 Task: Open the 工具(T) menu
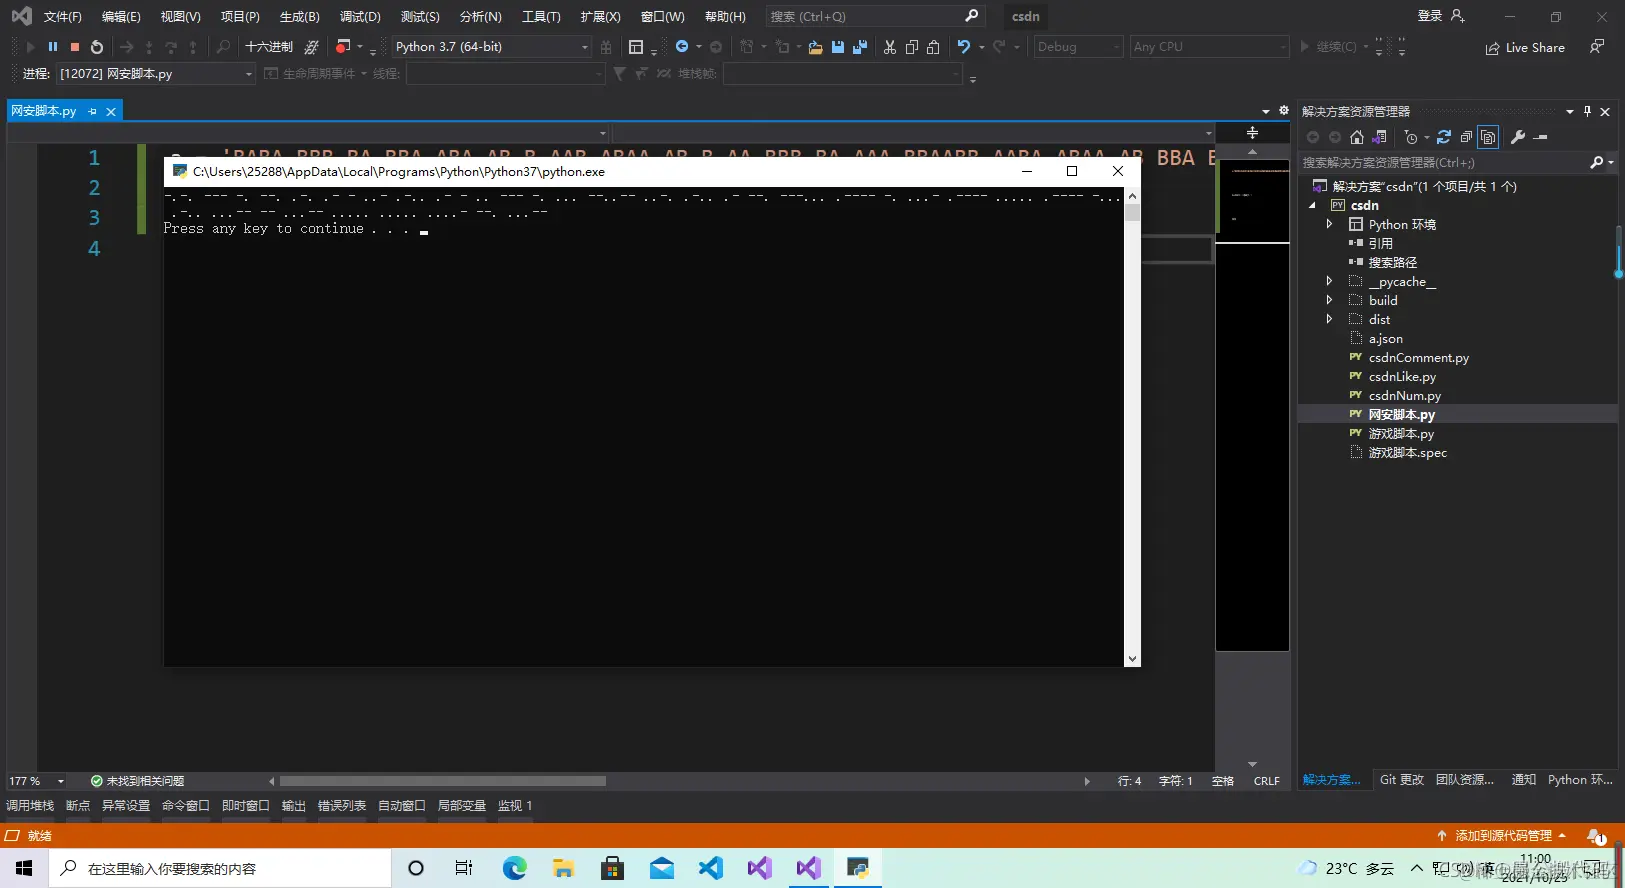pyautogui.click(x=541, y=17)
